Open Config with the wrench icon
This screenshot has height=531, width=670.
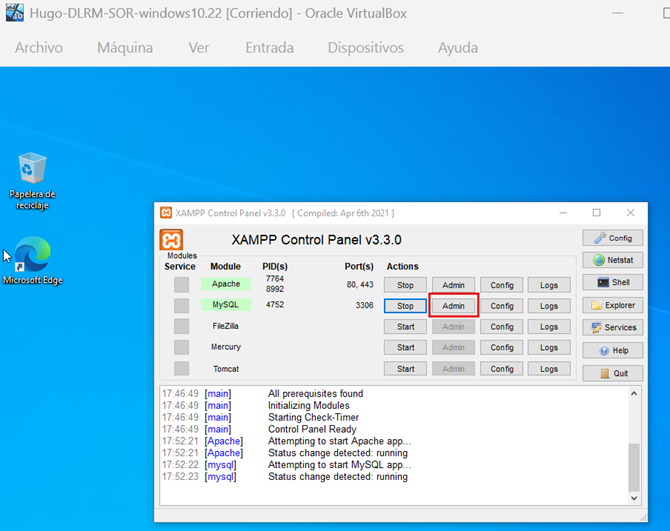[x=612, y=238]
